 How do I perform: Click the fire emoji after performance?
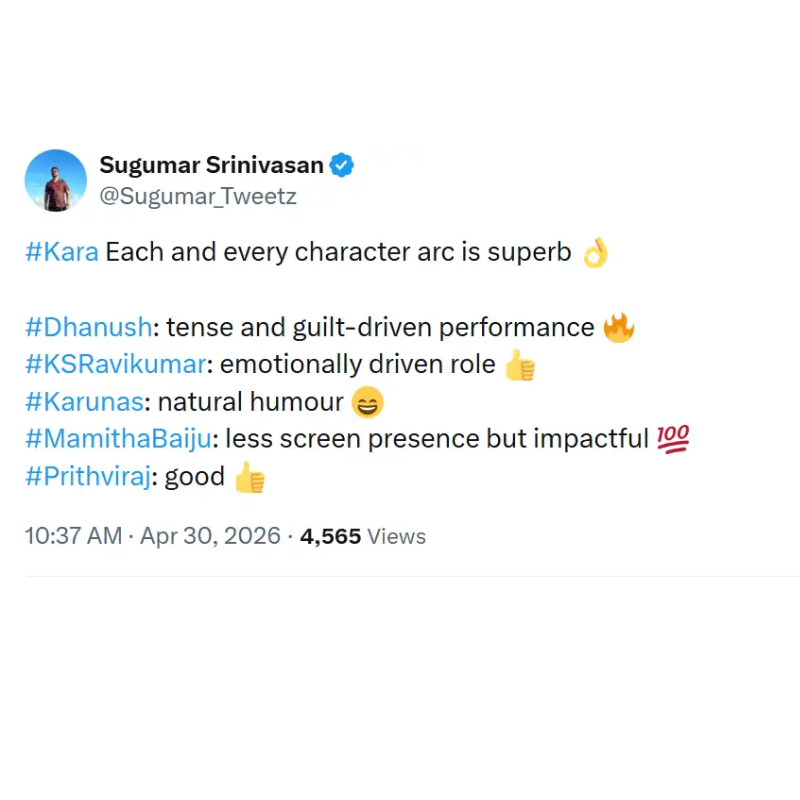[618, 327]
